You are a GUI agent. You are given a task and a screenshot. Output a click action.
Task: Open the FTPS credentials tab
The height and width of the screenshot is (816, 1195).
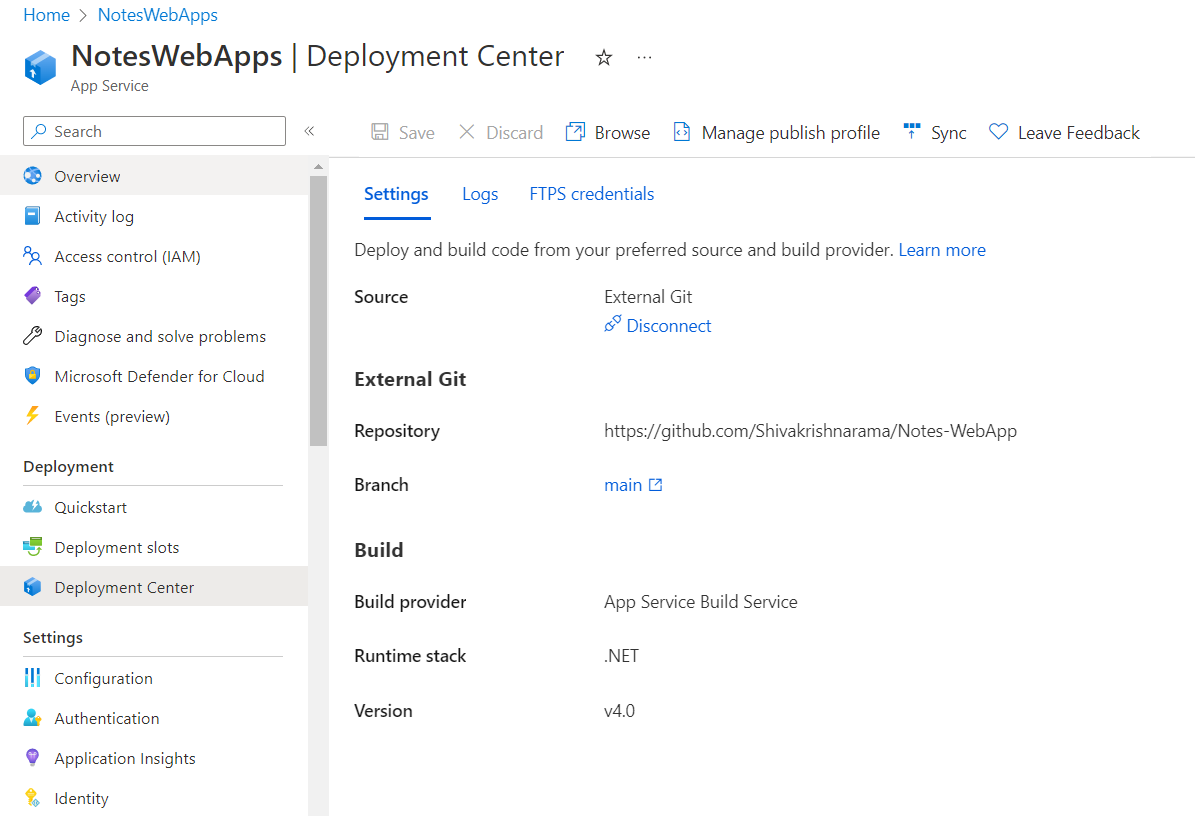click(x=591, y=193)
